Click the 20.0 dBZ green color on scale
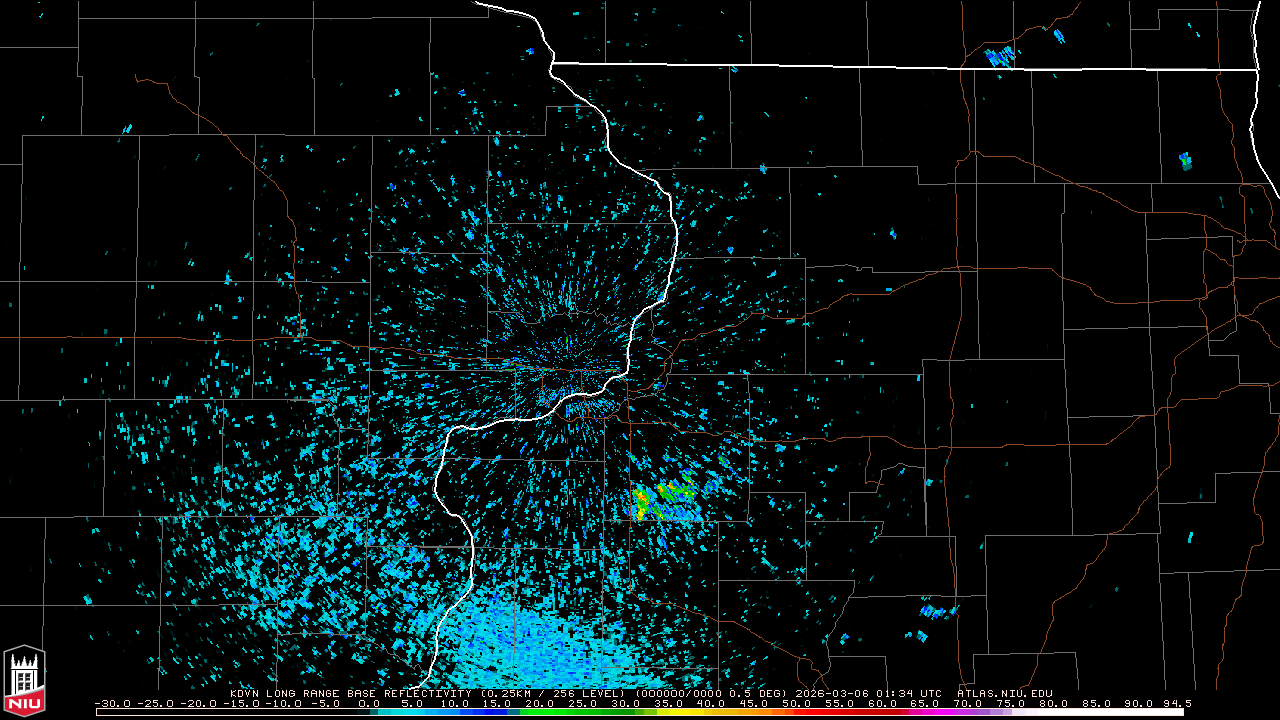 pyautogui.click(x=541, y=712)
